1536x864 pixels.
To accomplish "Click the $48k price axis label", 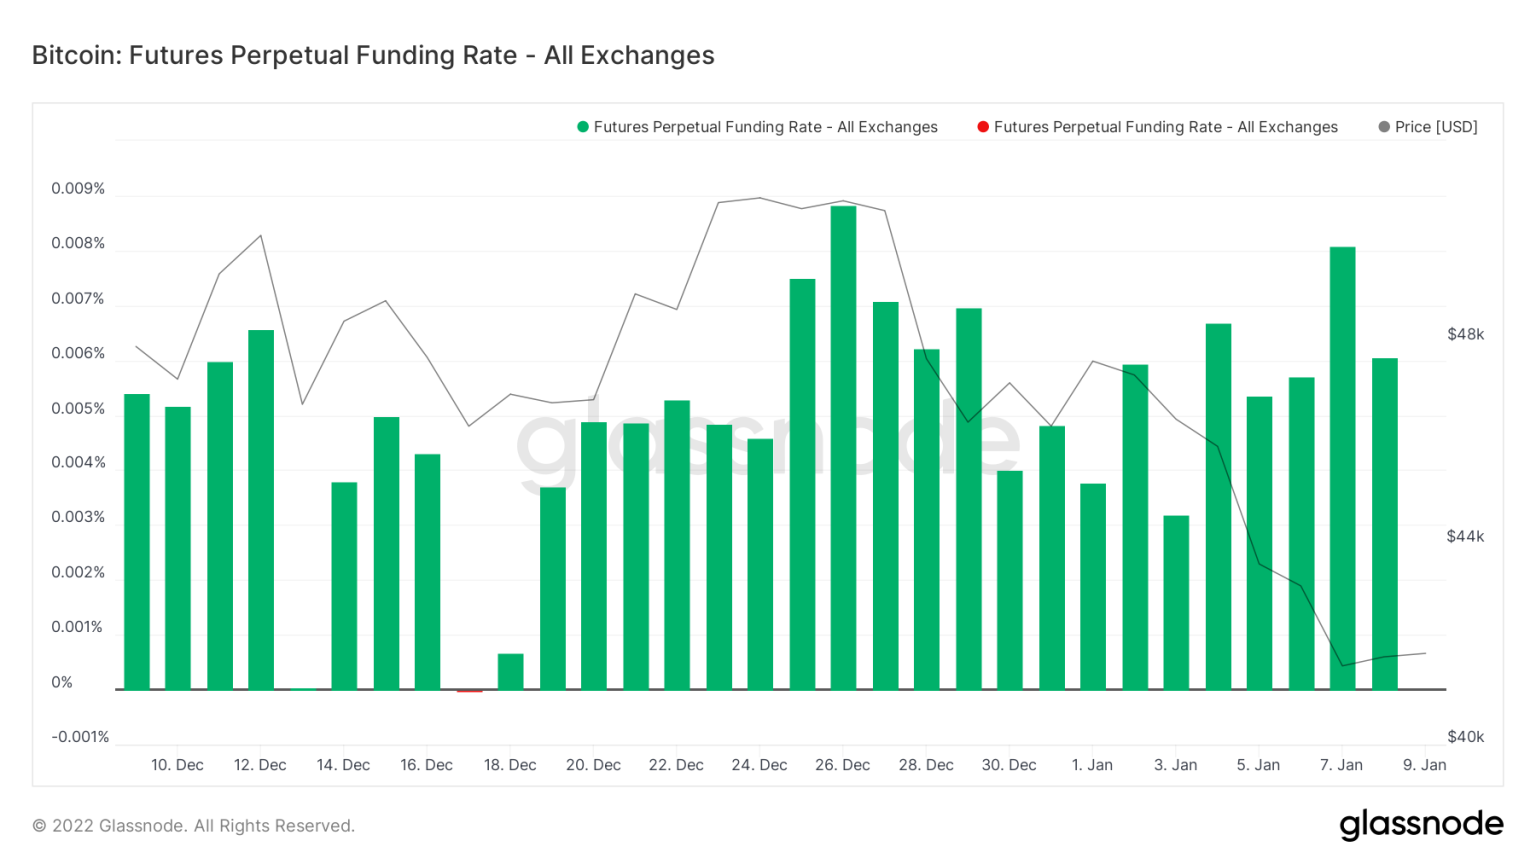I will 1465,334.
